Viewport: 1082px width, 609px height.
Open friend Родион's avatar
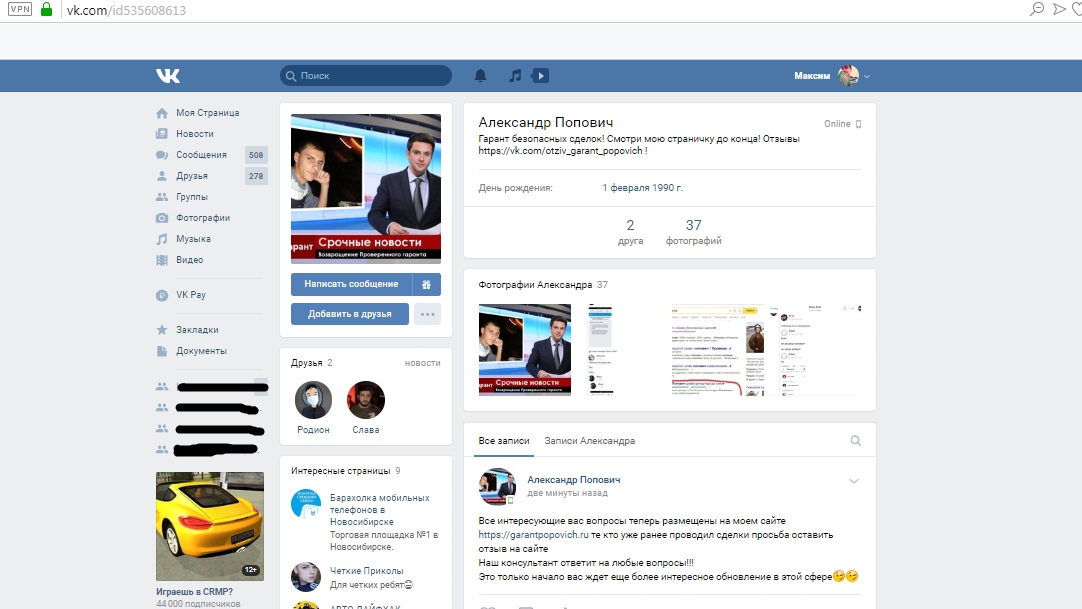pyautogui.click(x=313, y=400)
